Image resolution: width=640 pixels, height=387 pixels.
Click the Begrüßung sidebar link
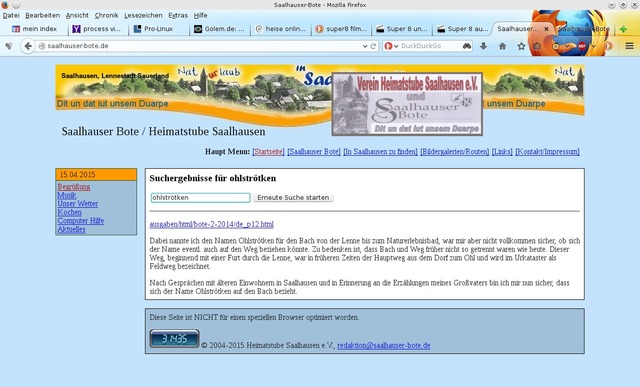[x=74, y=187]
